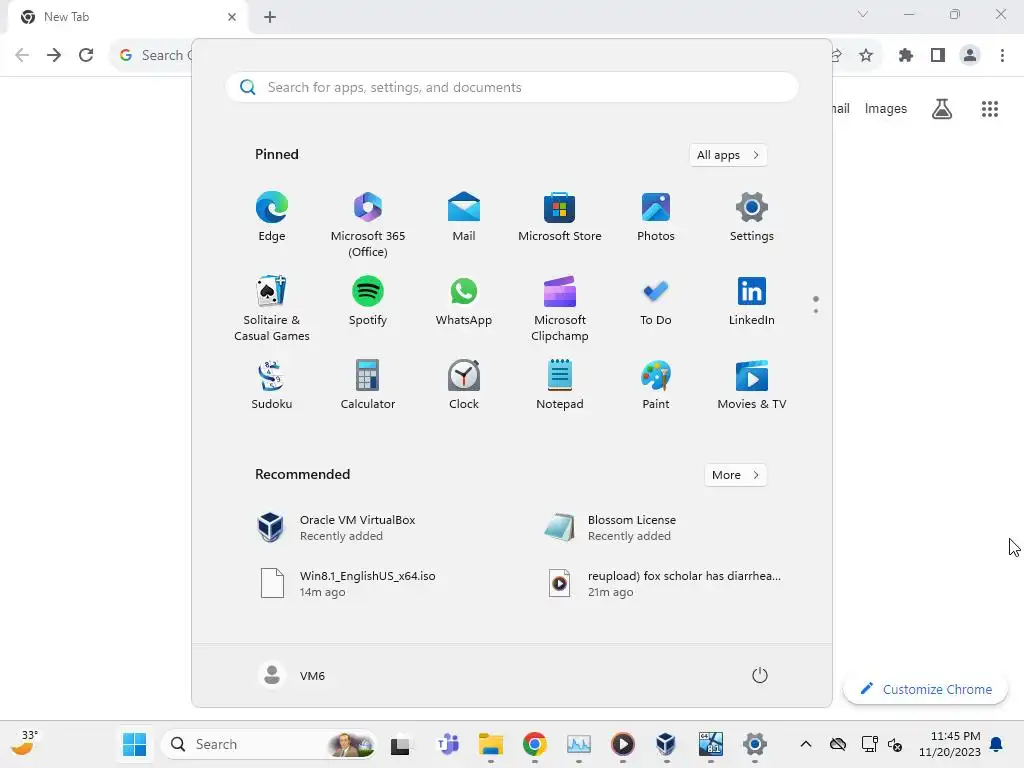Open the Images link on Google page

pyautogui.click(x=886, y=108)
